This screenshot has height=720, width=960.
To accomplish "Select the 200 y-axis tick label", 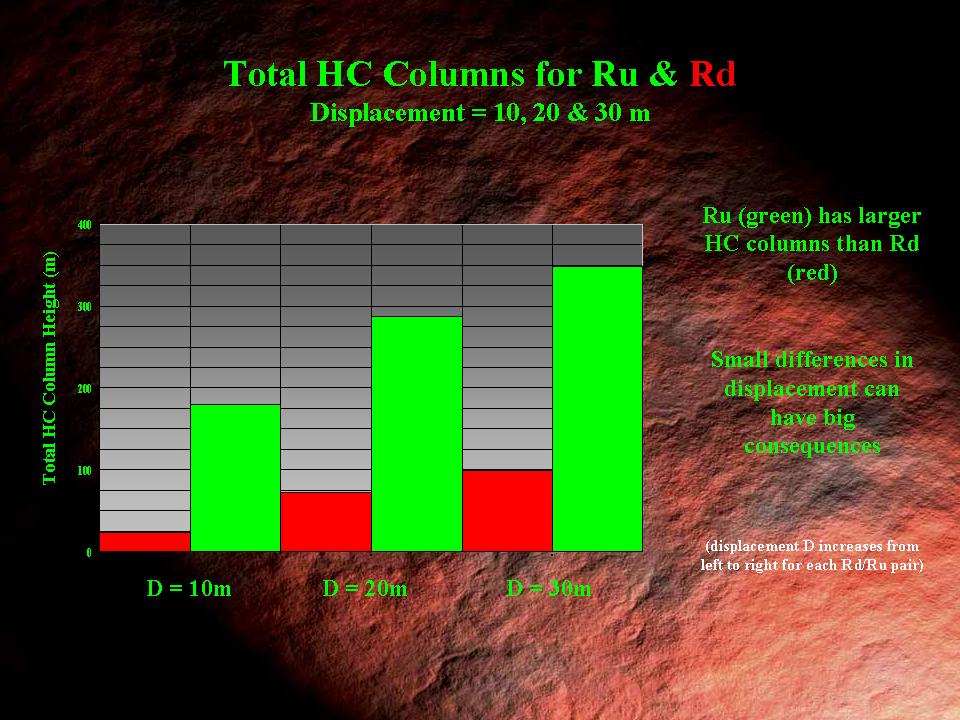I will [x=85, y=388].
